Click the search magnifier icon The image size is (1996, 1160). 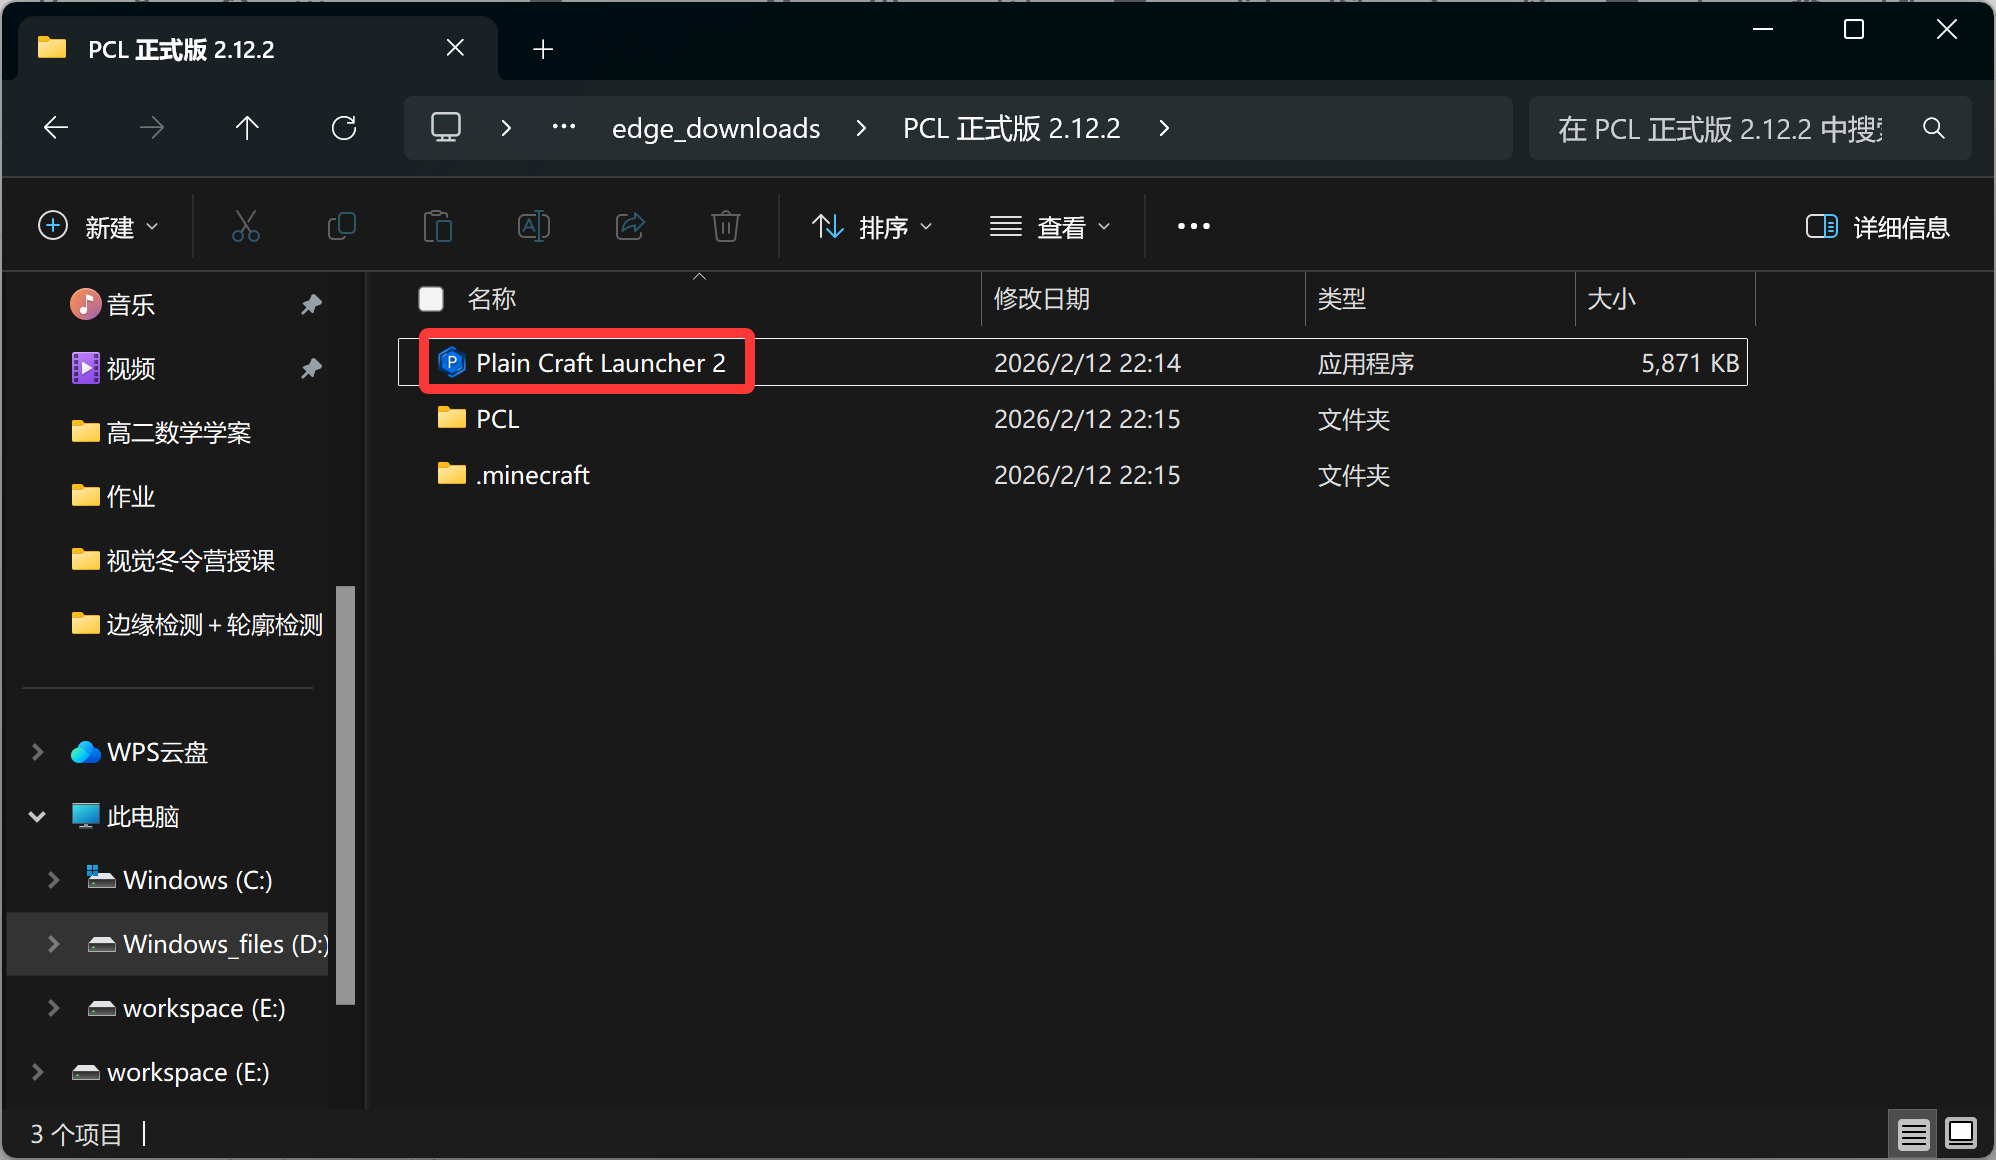pyautogui.click(x=1933, y=129)
